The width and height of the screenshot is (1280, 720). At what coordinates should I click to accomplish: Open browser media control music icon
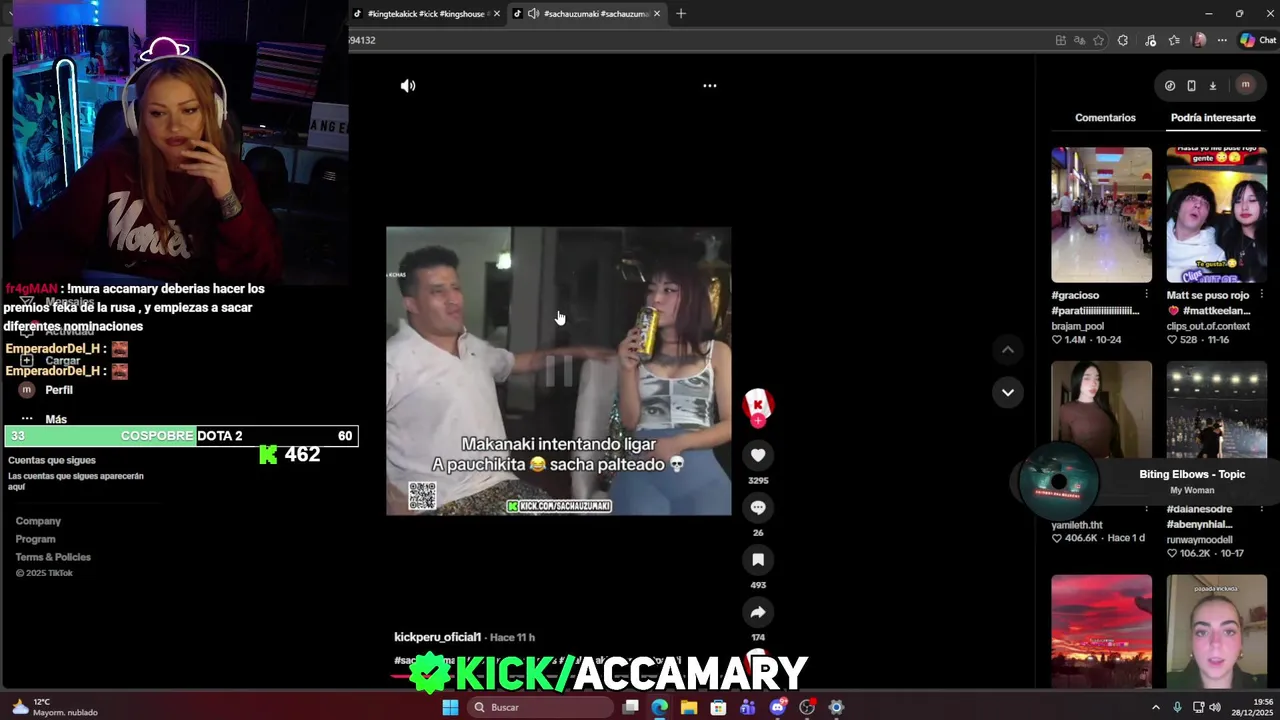pos(1150,40)
